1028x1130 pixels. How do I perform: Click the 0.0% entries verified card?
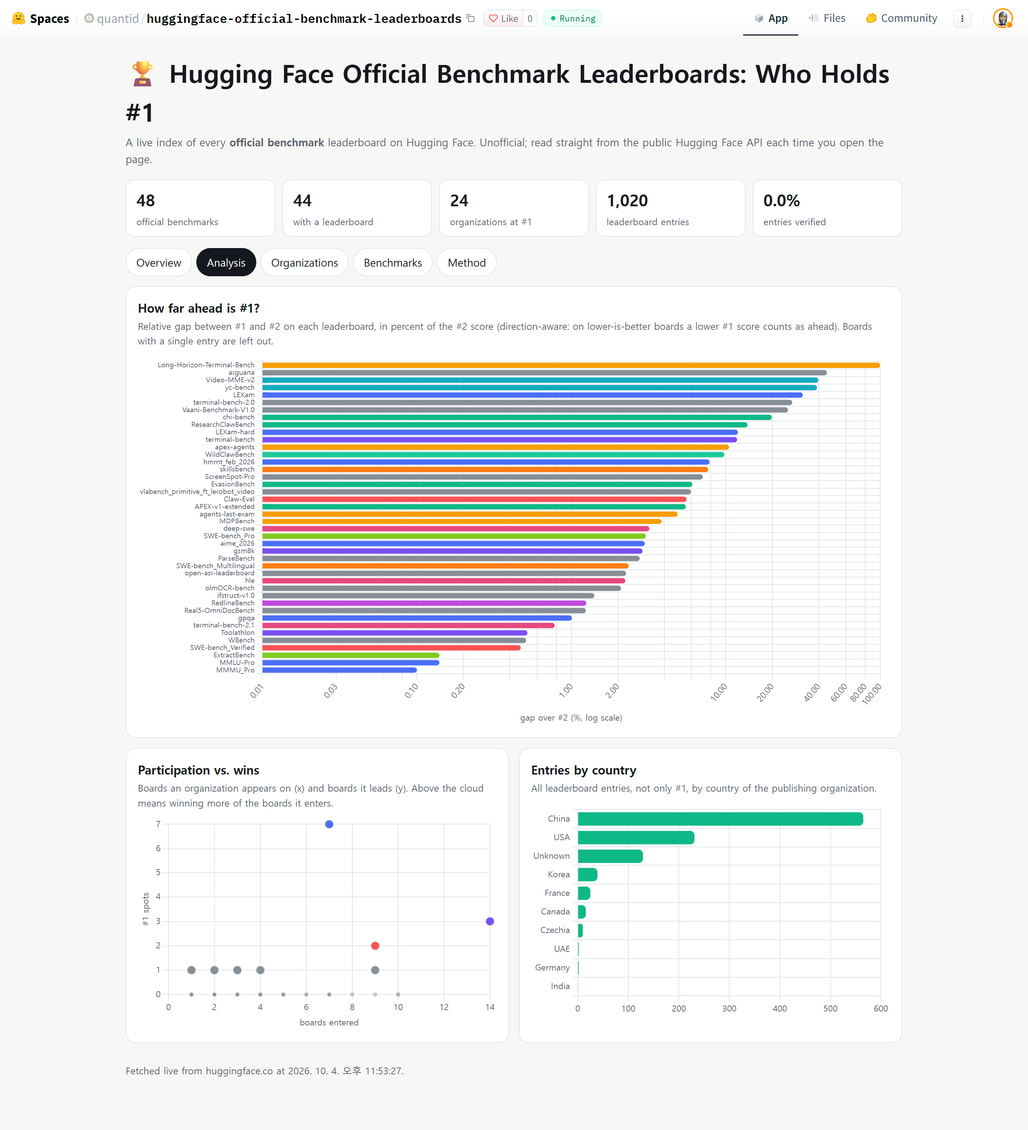pyautogui.click(x=827, y=208)
